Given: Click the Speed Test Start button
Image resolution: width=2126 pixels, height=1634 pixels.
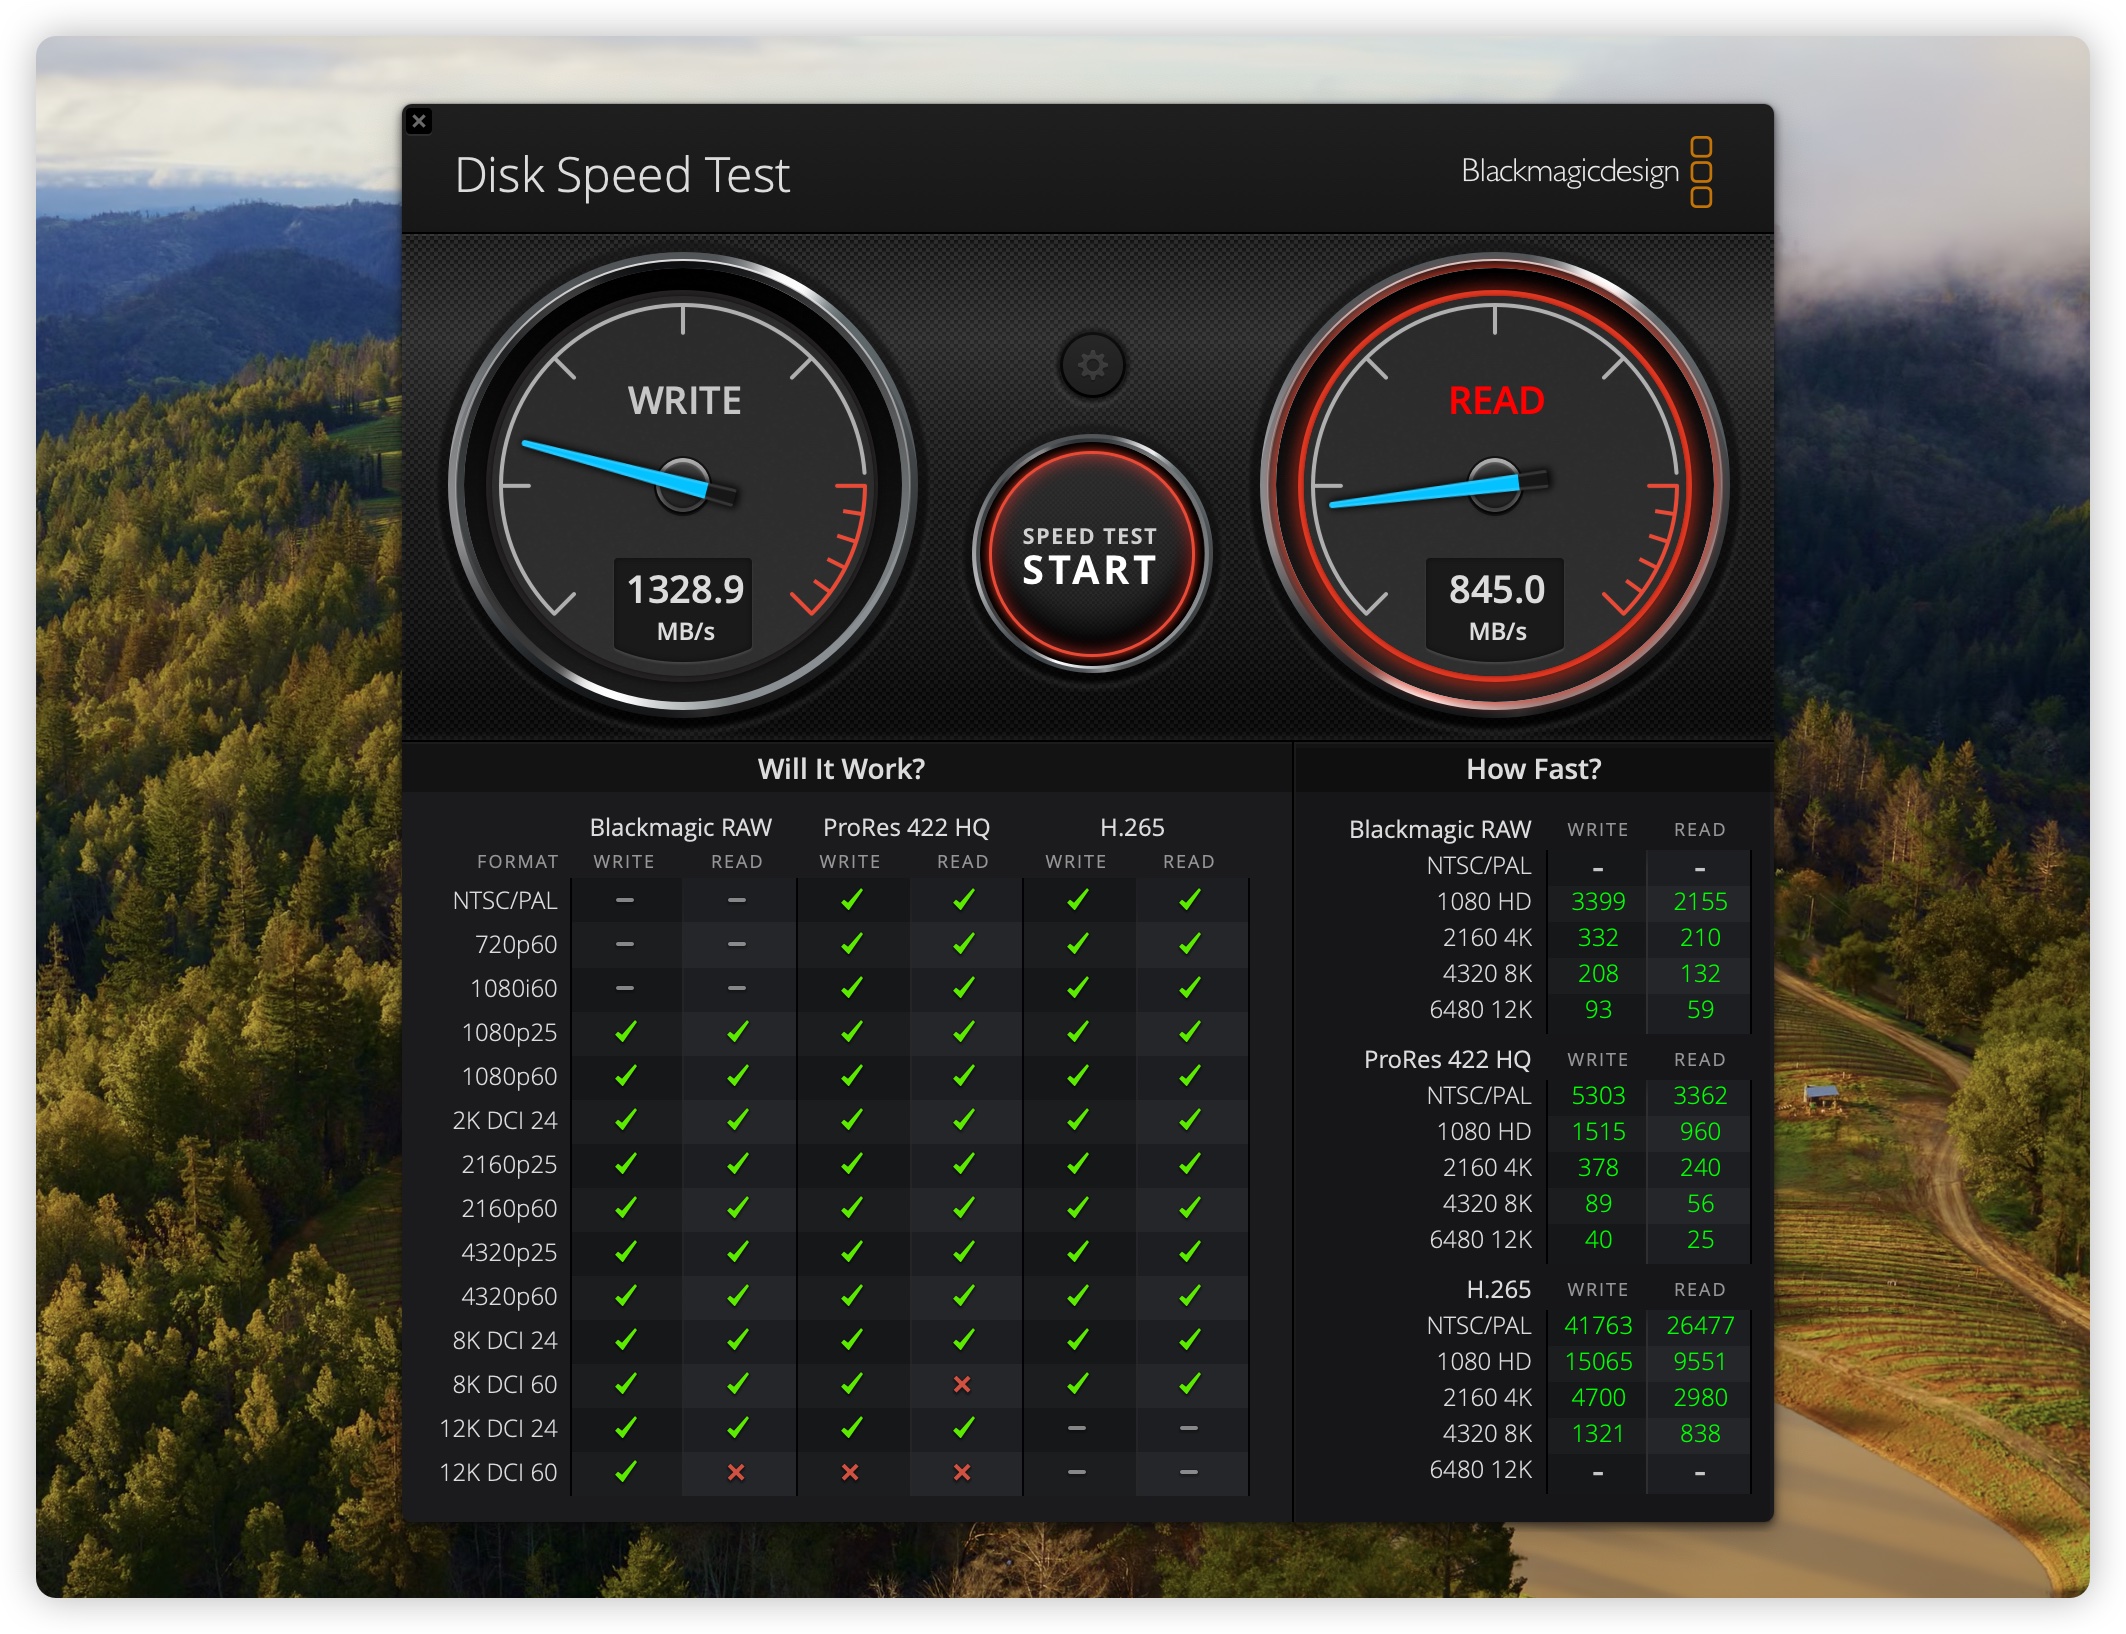Looking at the screenshot, I should coord(1091,554).
